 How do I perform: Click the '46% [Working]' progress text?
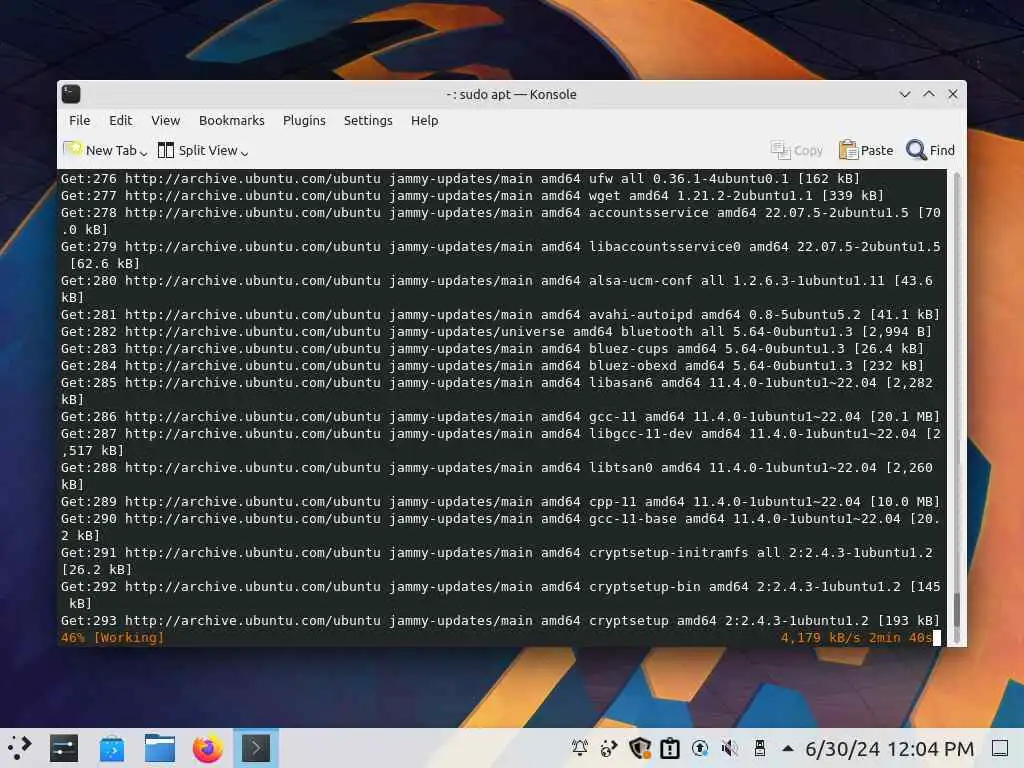click(112, 637)
